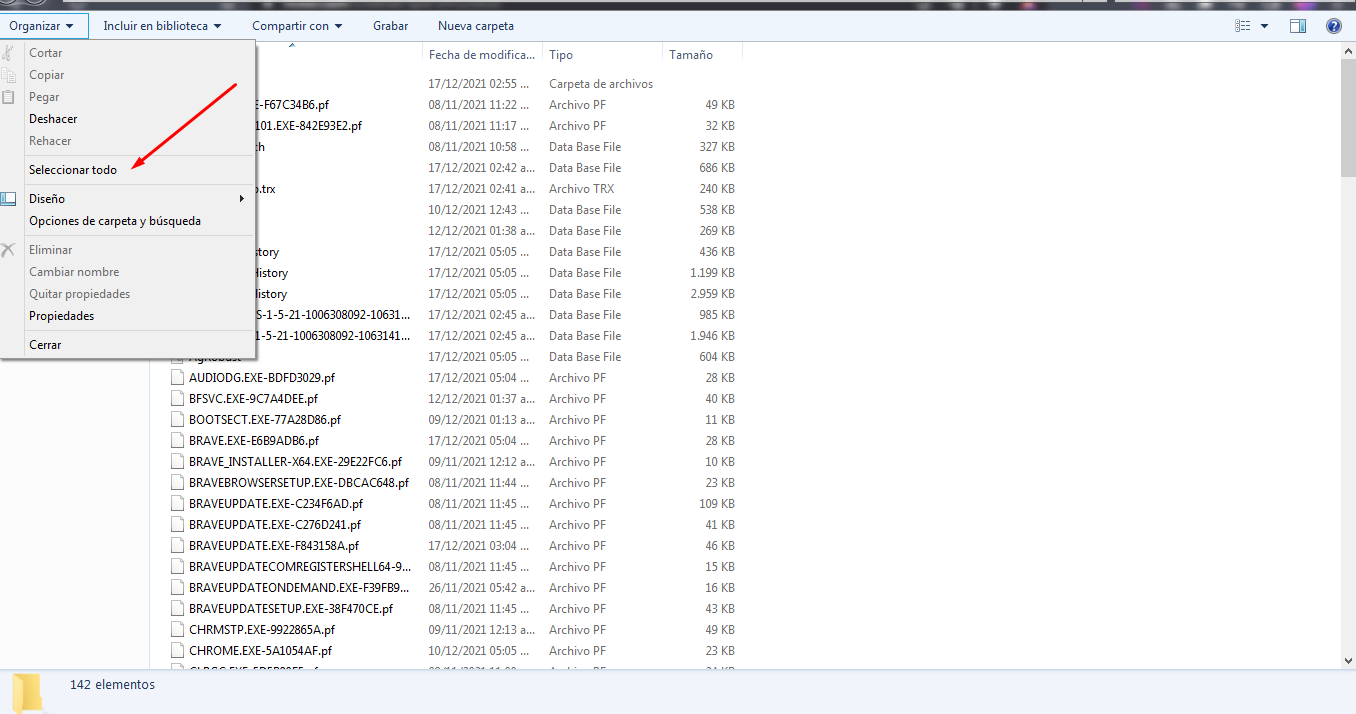This screenshot has width=1356, height=714.
Task: Click the Carpeta de archivos type cell
Action: (x=601, y=84)
